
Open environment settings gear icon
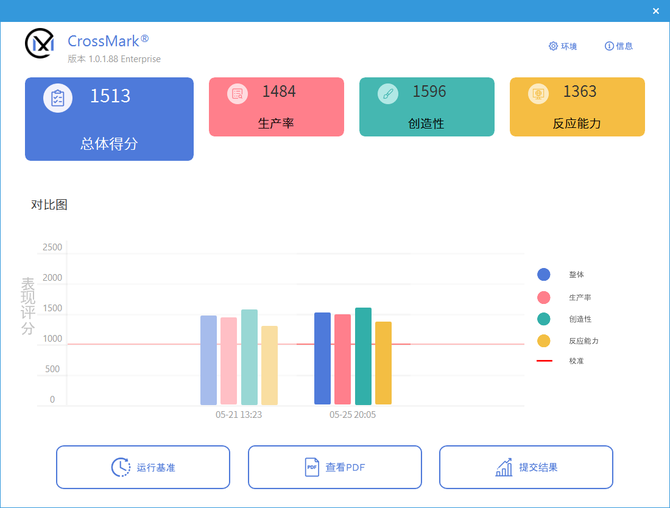click(553, 46)
